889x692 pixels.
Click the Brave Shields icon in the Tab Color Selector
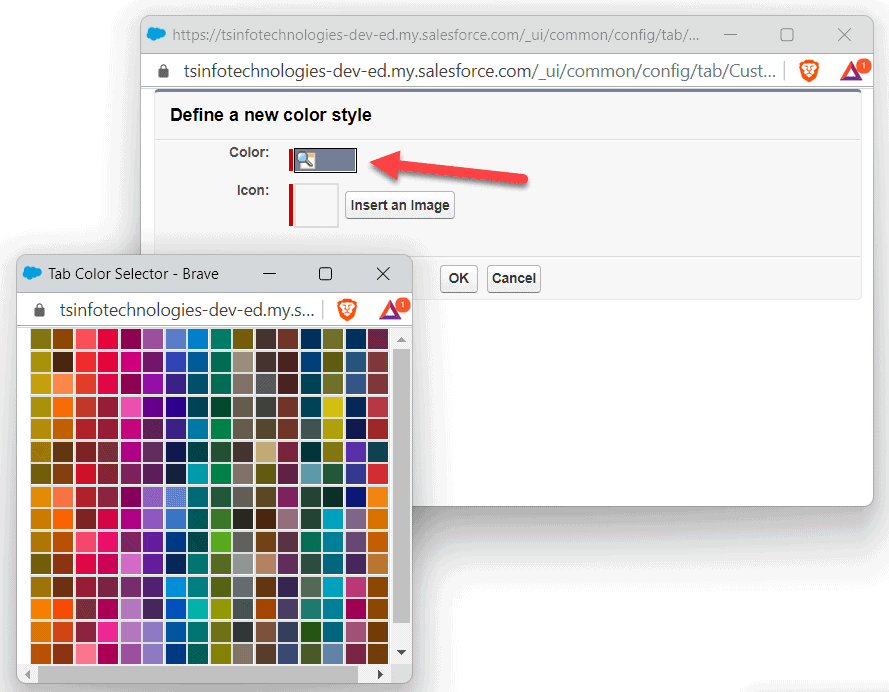tap(347, 309)
